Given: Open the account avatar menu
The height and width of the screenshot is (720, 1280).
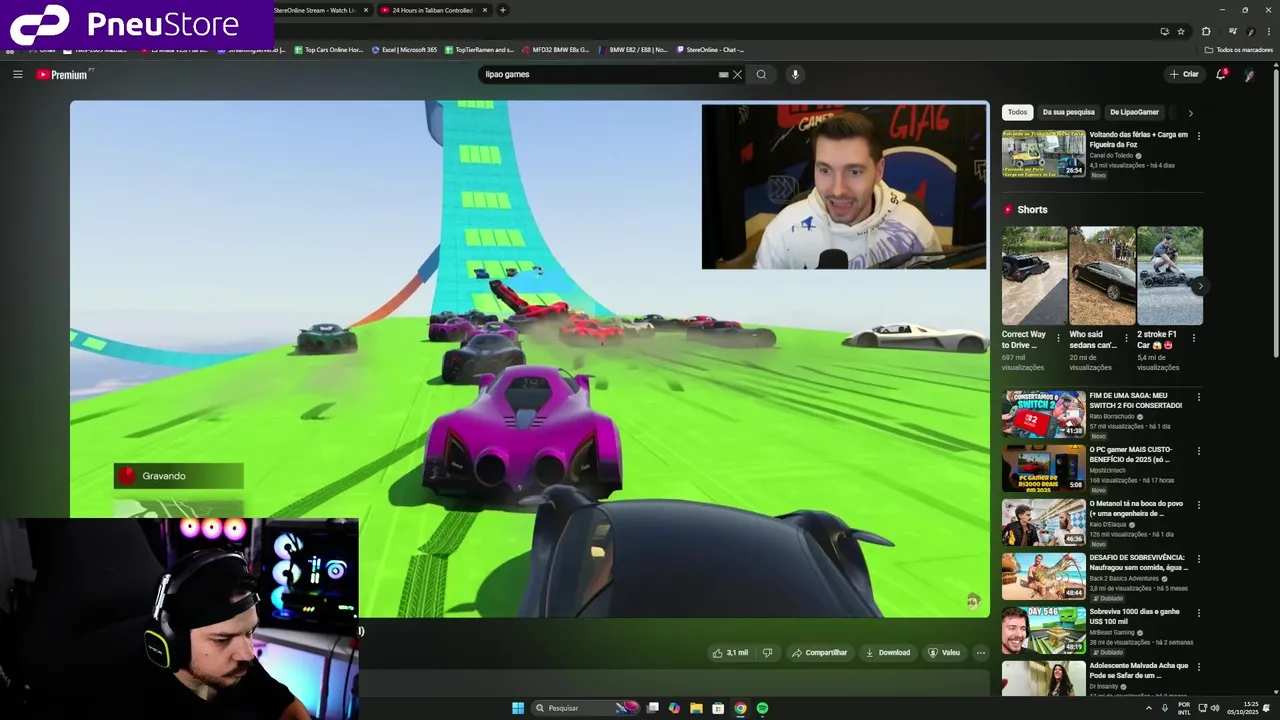Looking at the screenshot, I should (x=1249, y=74).
